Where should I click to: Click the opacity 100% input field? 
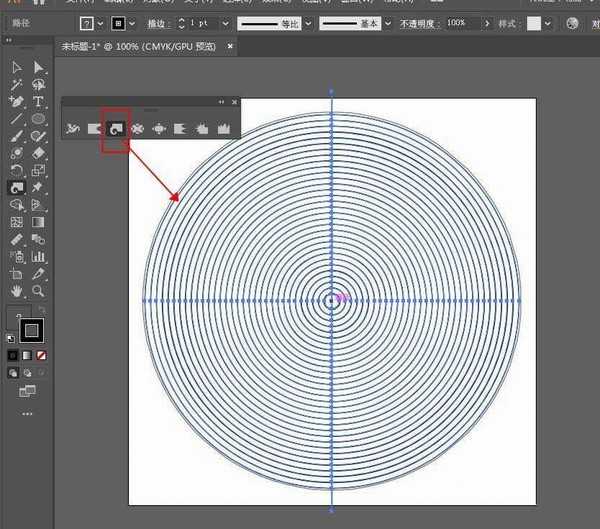[x=458, y=22]
